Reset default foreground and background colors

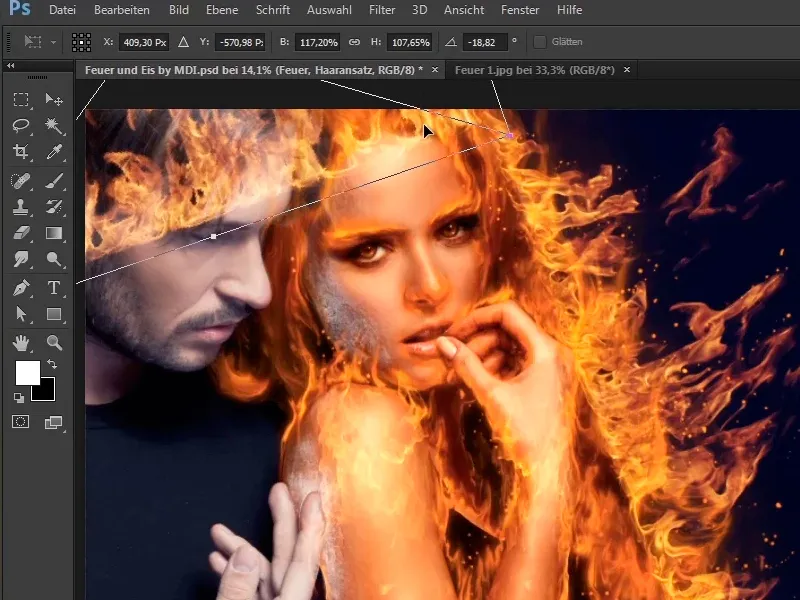pyautogui.click(x=18, y=397)
